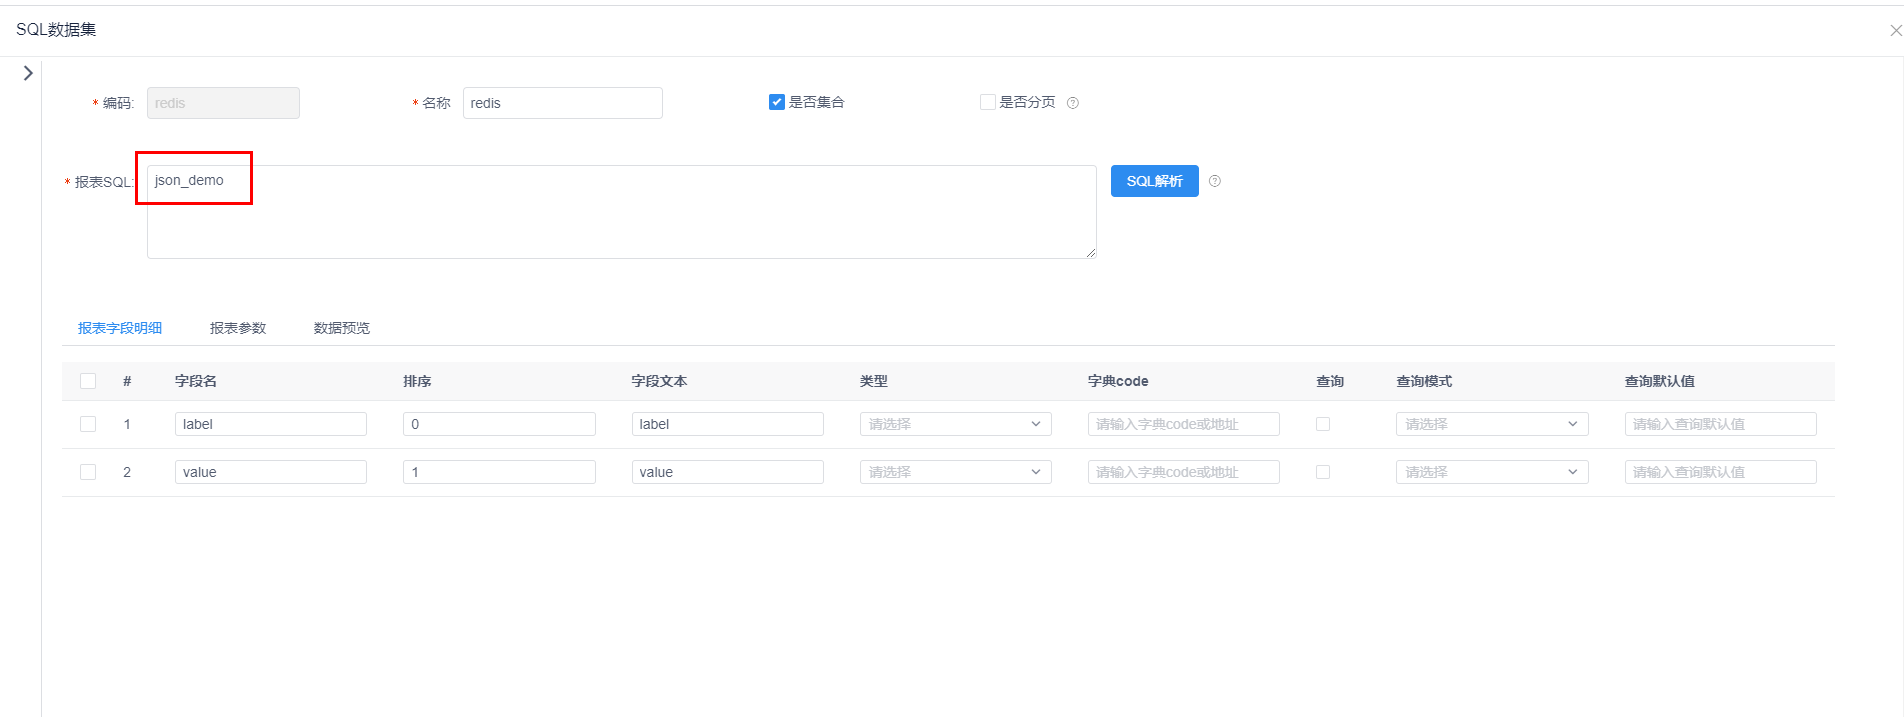Select the row checkbox for label

point(88,424)
